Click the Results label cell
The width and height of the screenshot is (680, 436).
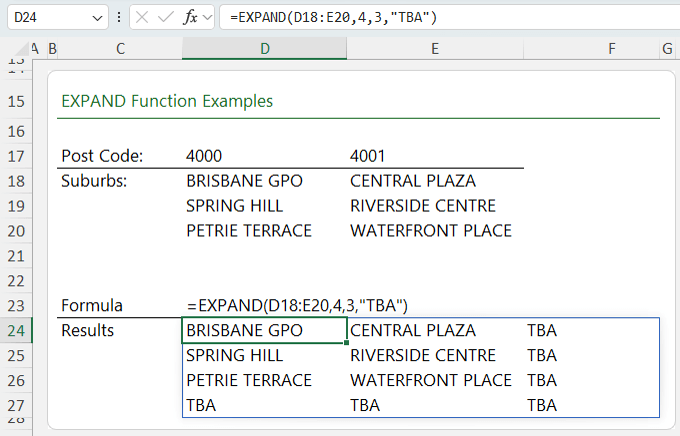tap(88, 331)
